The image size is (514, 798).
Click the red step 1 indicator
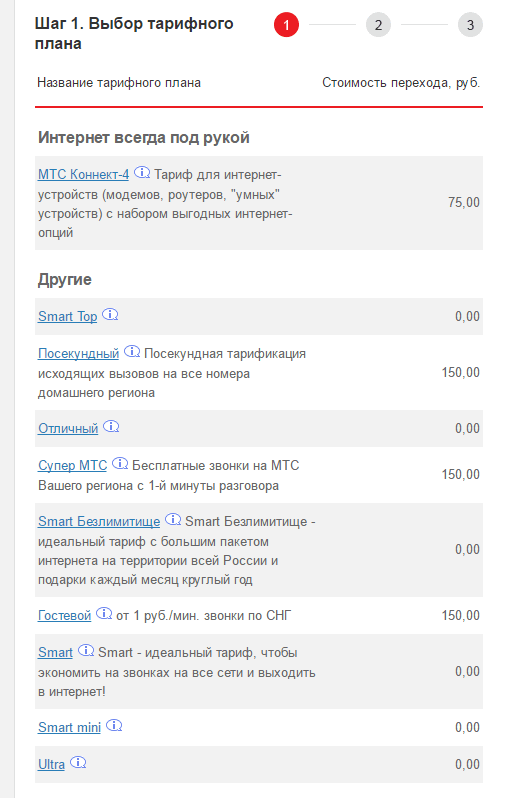[x=287, y=25]
